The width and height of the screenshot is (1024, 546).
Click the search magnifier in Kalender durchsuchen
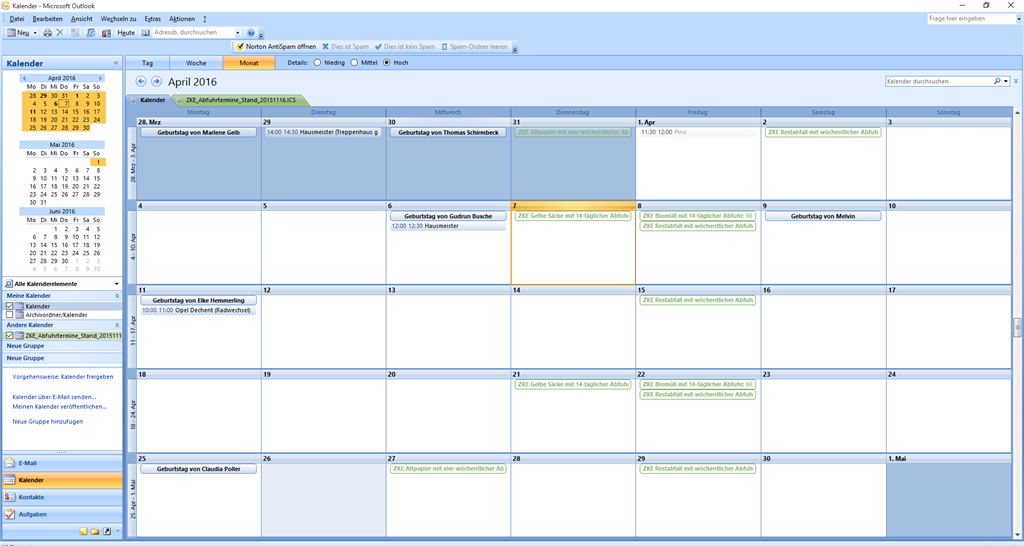point(997,81)
